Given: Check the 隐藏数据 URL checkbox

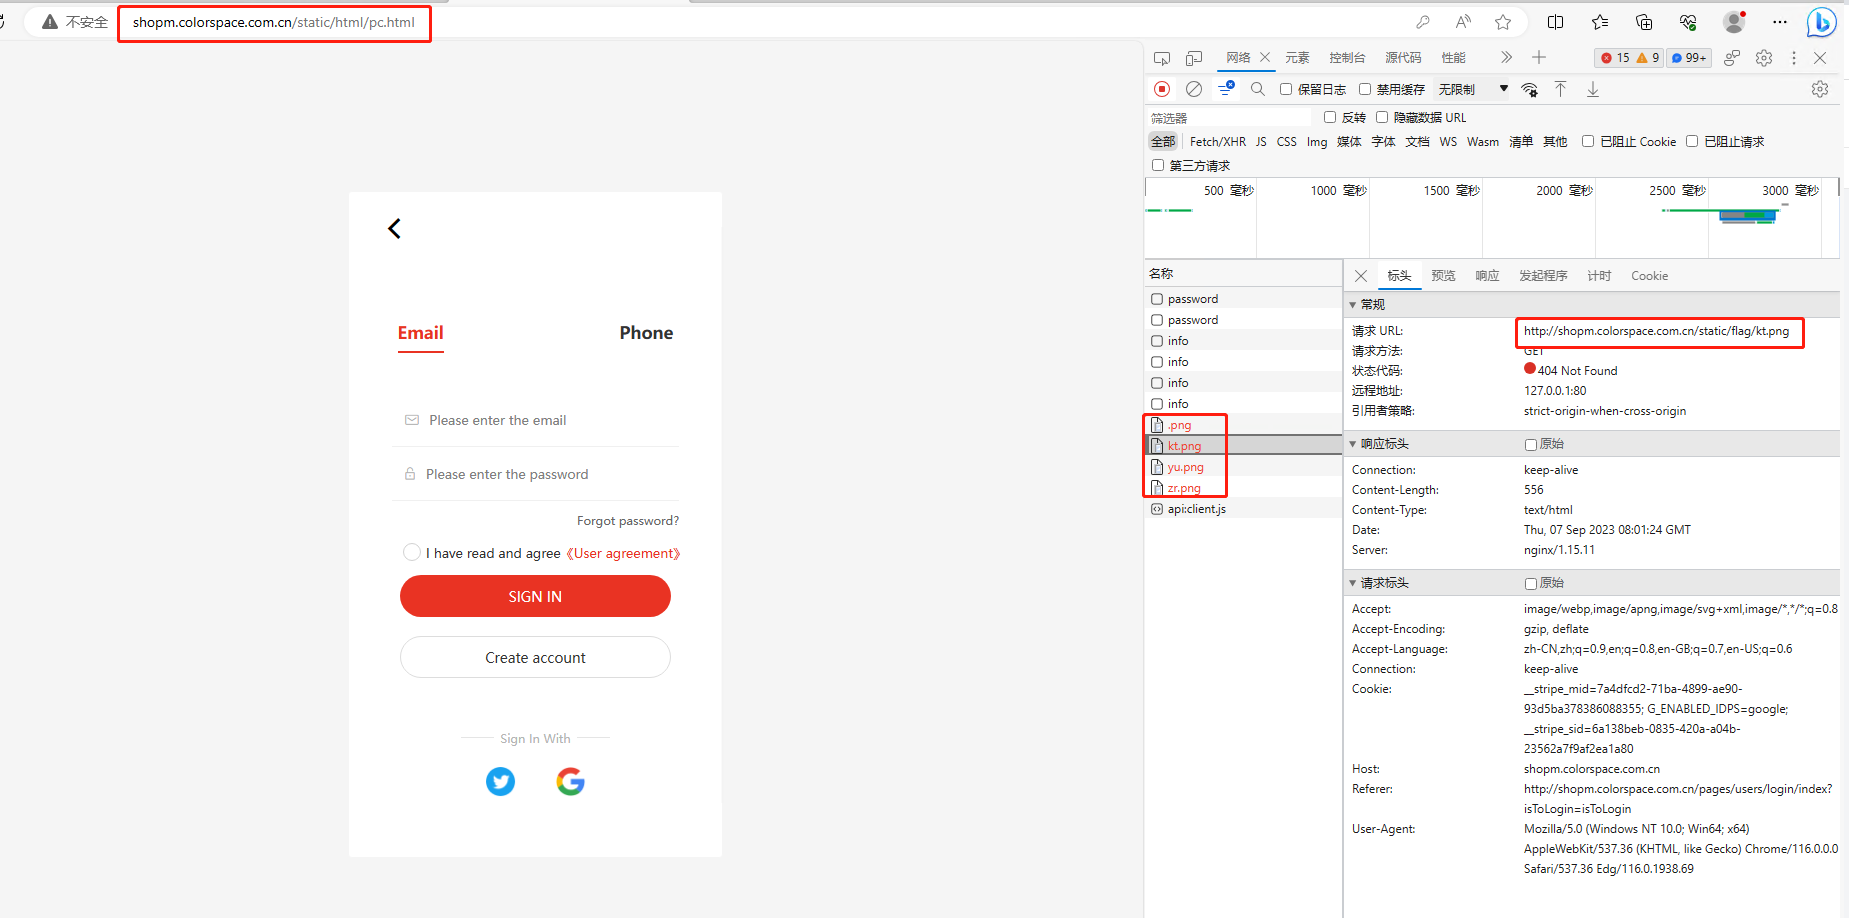Looking at the screenshot, I should [1382, 117].
